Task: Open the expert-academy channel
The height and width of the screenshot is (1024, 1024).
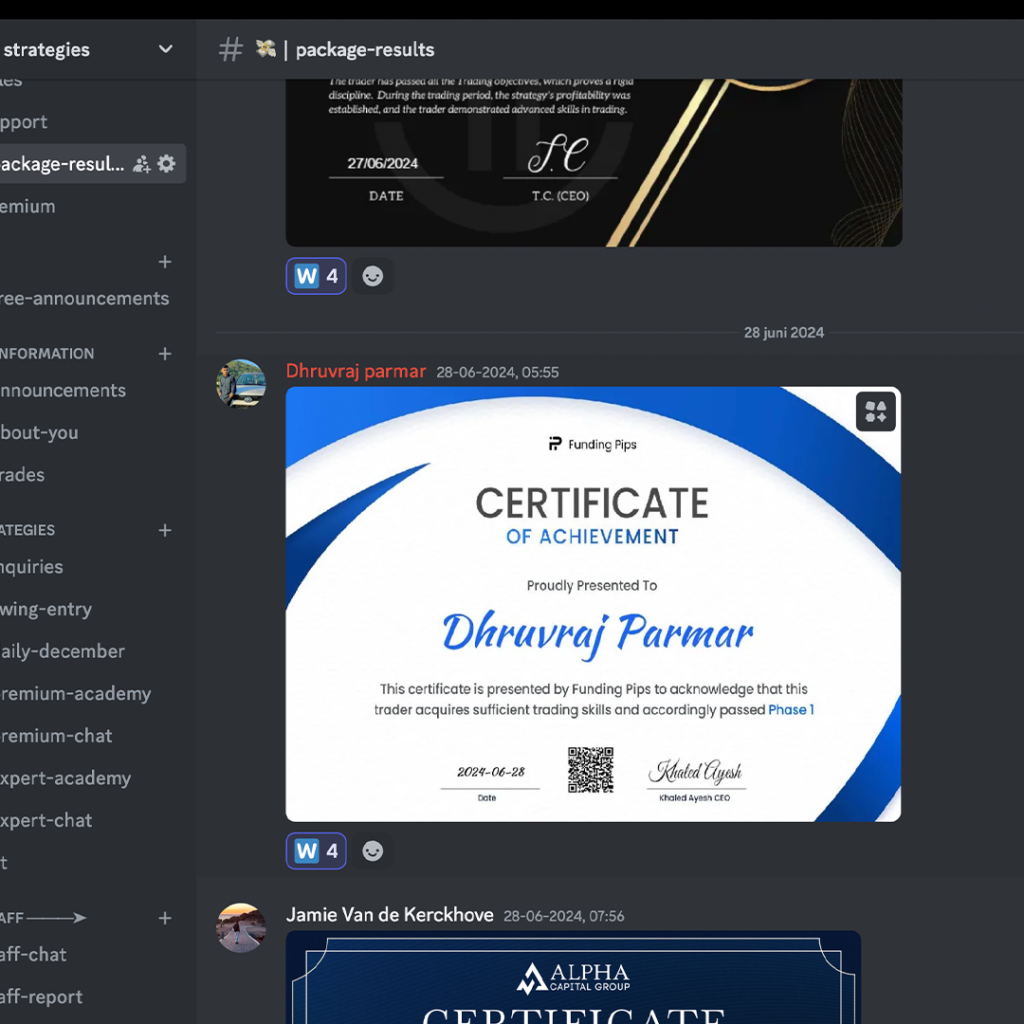Action: pos(65,778)
